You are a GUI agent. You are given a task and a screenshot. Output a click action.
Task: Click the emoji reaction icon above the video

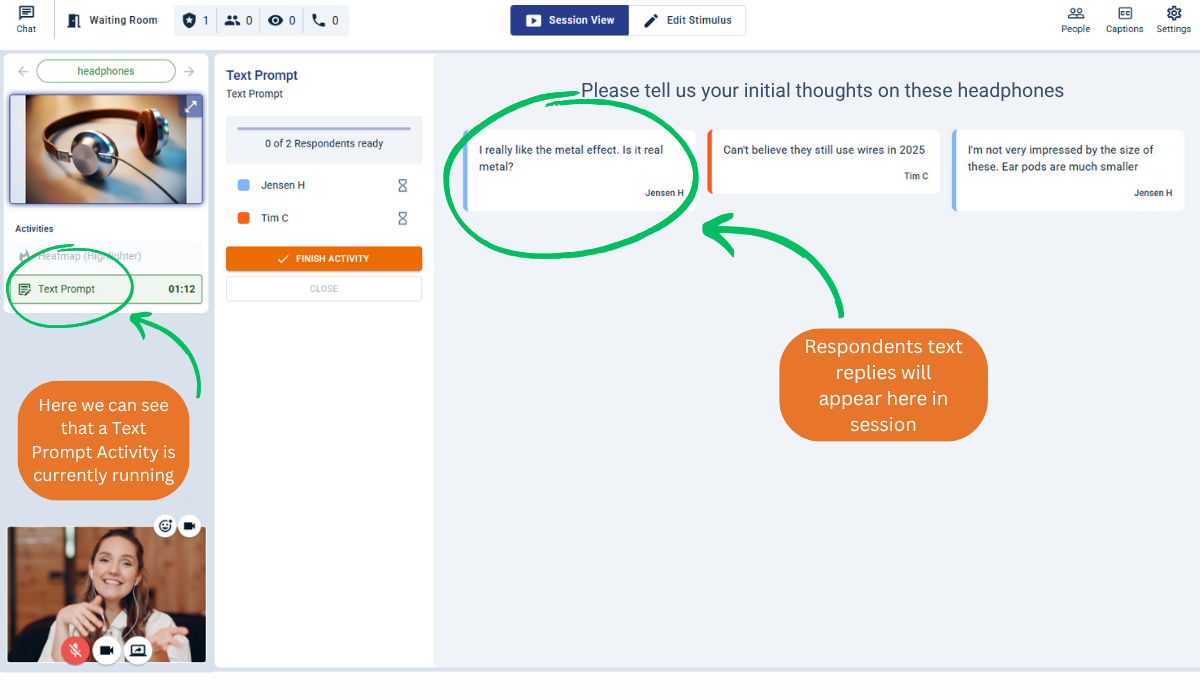click(x=165, y=526)
